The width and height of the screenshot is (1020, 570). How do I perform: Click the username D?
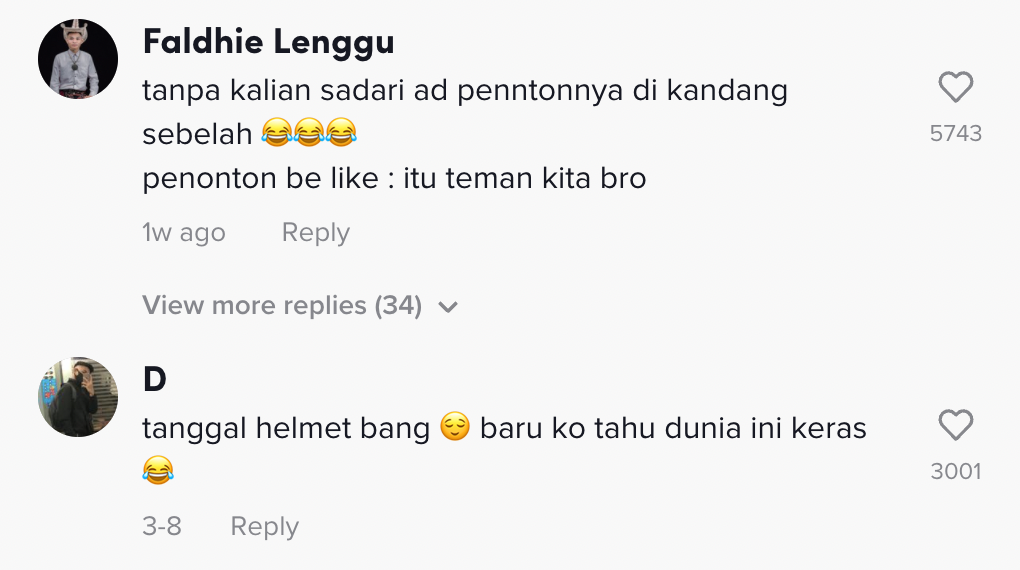[x=154, y=380]
